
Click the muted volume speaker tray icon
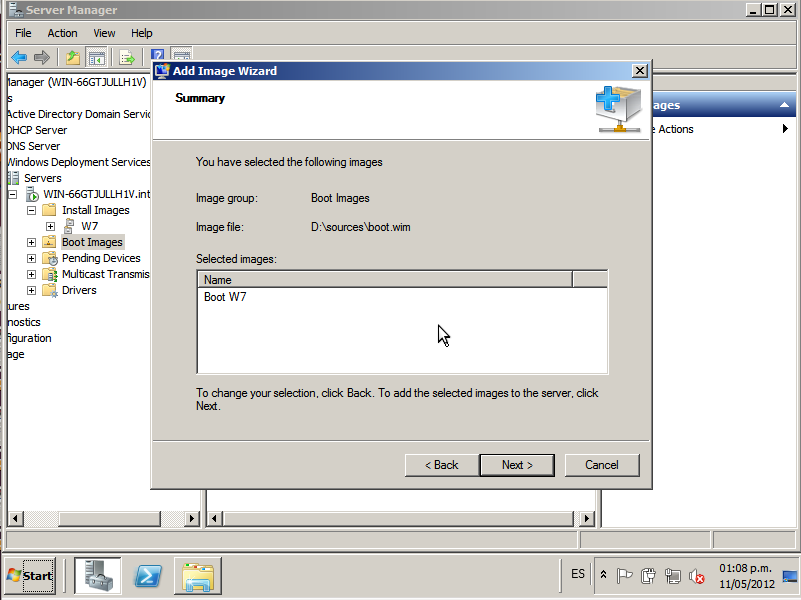pyautogui.click(x=697, y=576)
